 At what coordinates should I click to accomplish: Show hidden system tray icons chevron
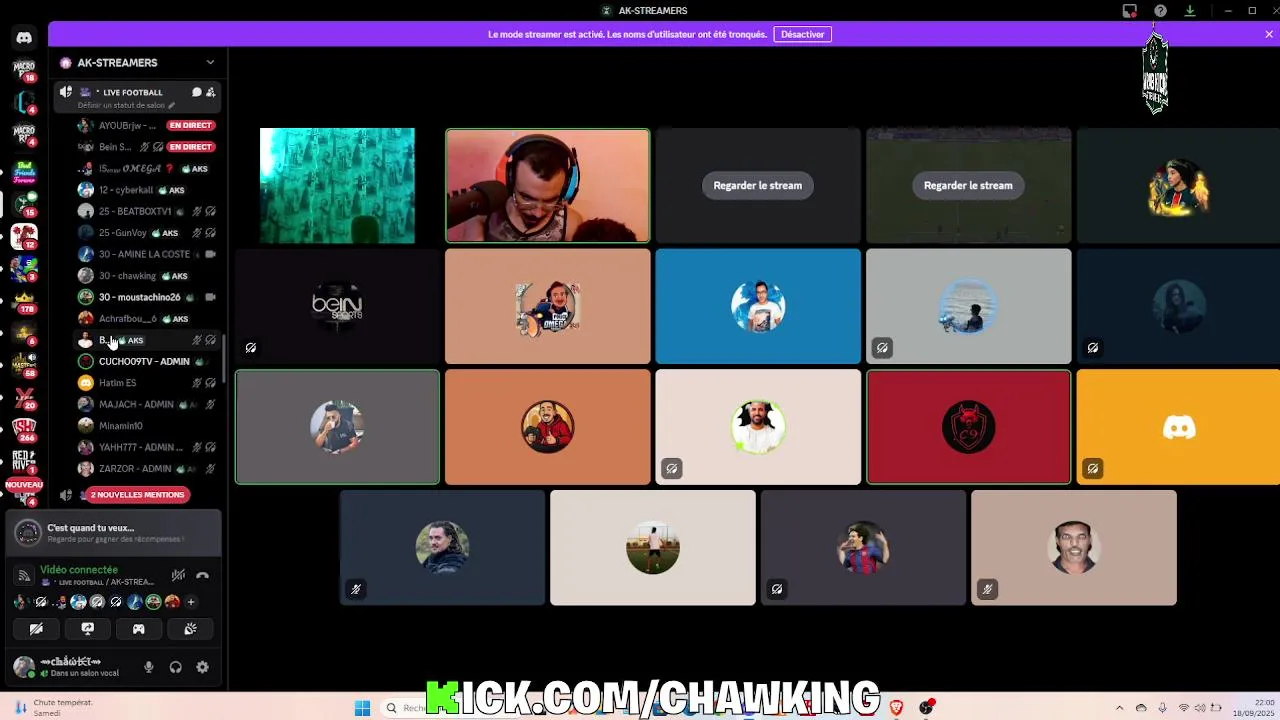click(x=1119, y=708)
